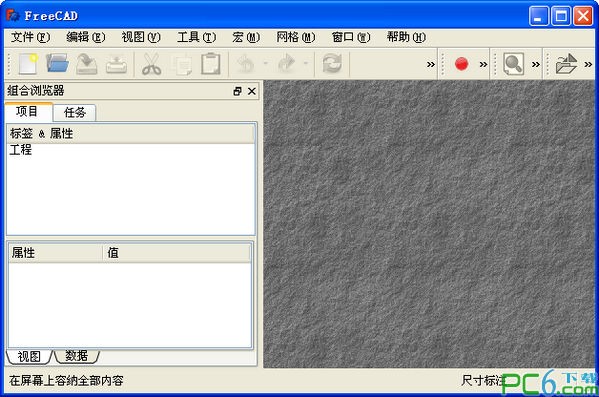Click the Redo arrow icon
This screenshot has width=599, height=397.
point(287,64)
